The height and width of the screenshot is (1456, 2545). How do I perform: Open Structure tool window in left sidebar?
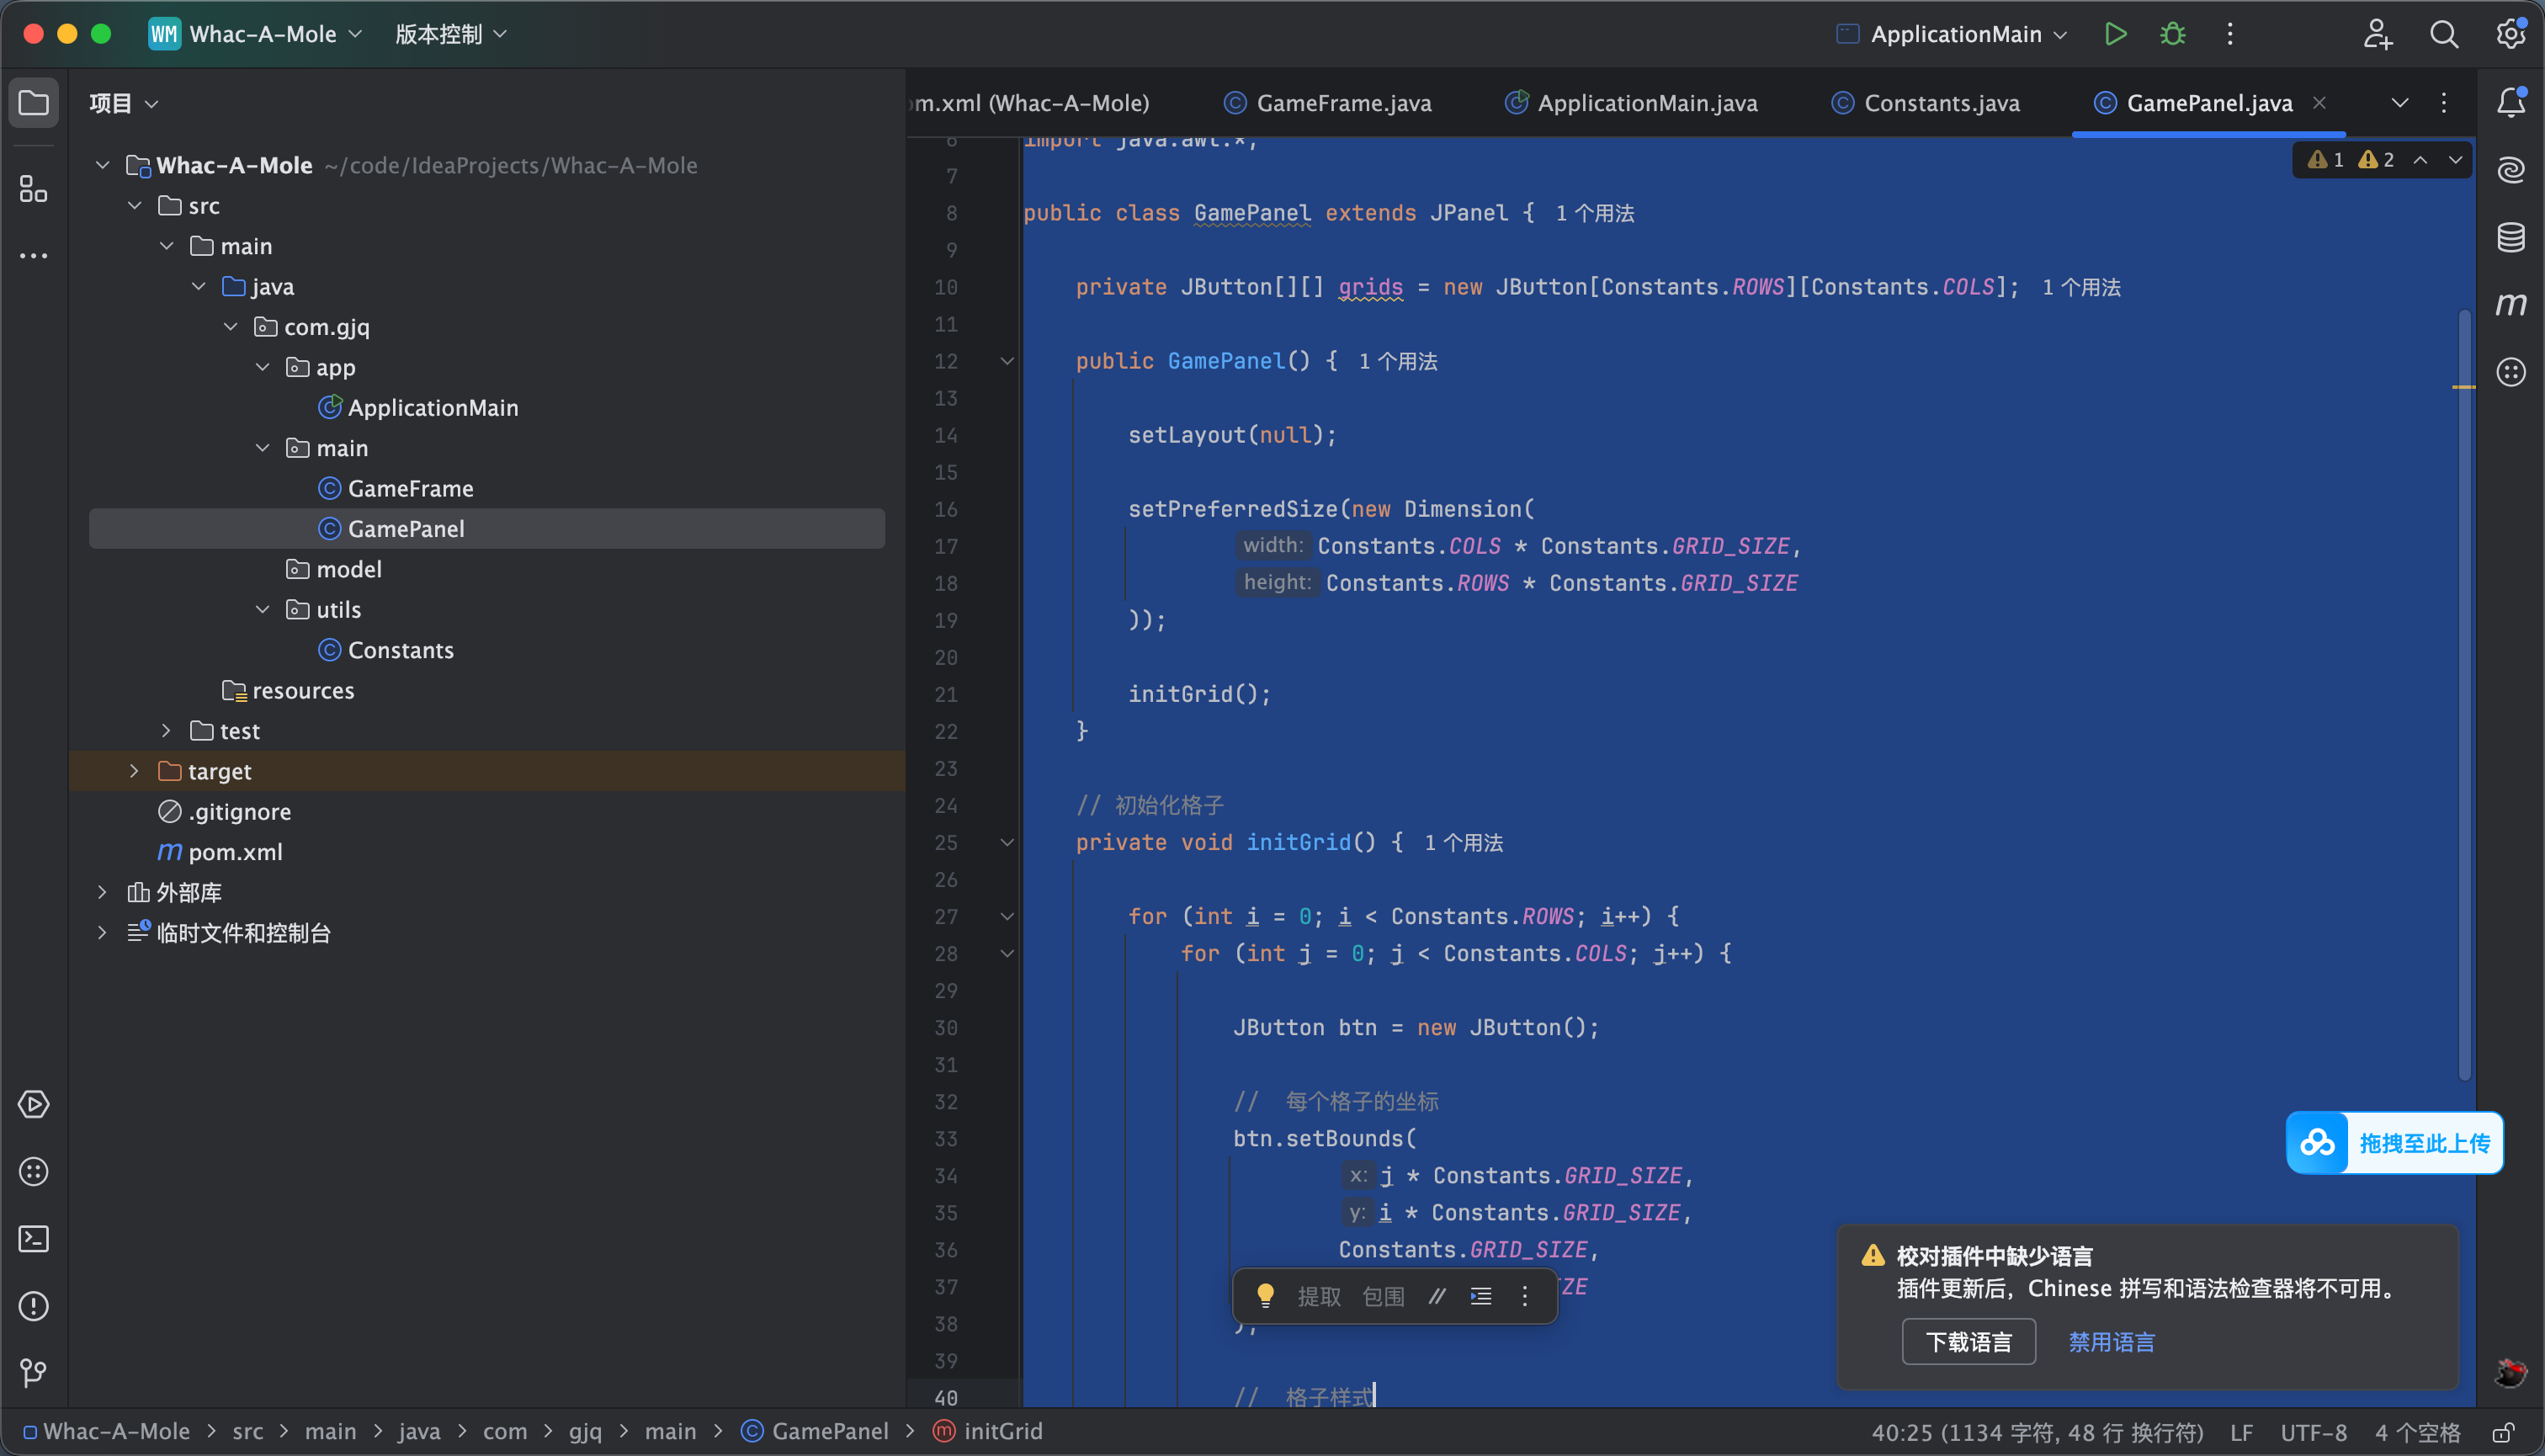pos(34,188)
